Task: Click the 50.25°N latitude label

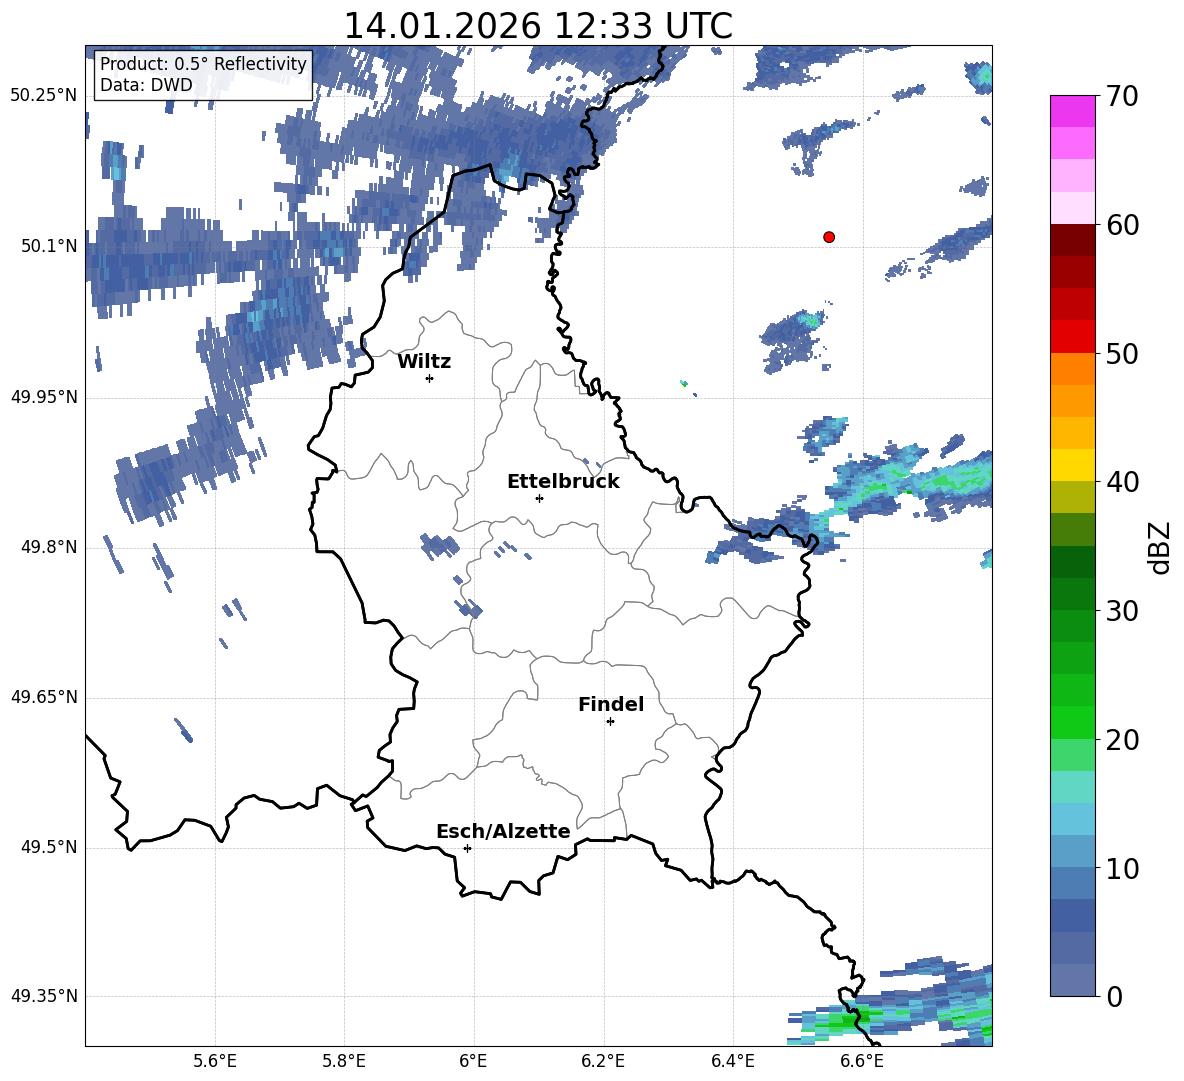Action: [x=44, y=96]
